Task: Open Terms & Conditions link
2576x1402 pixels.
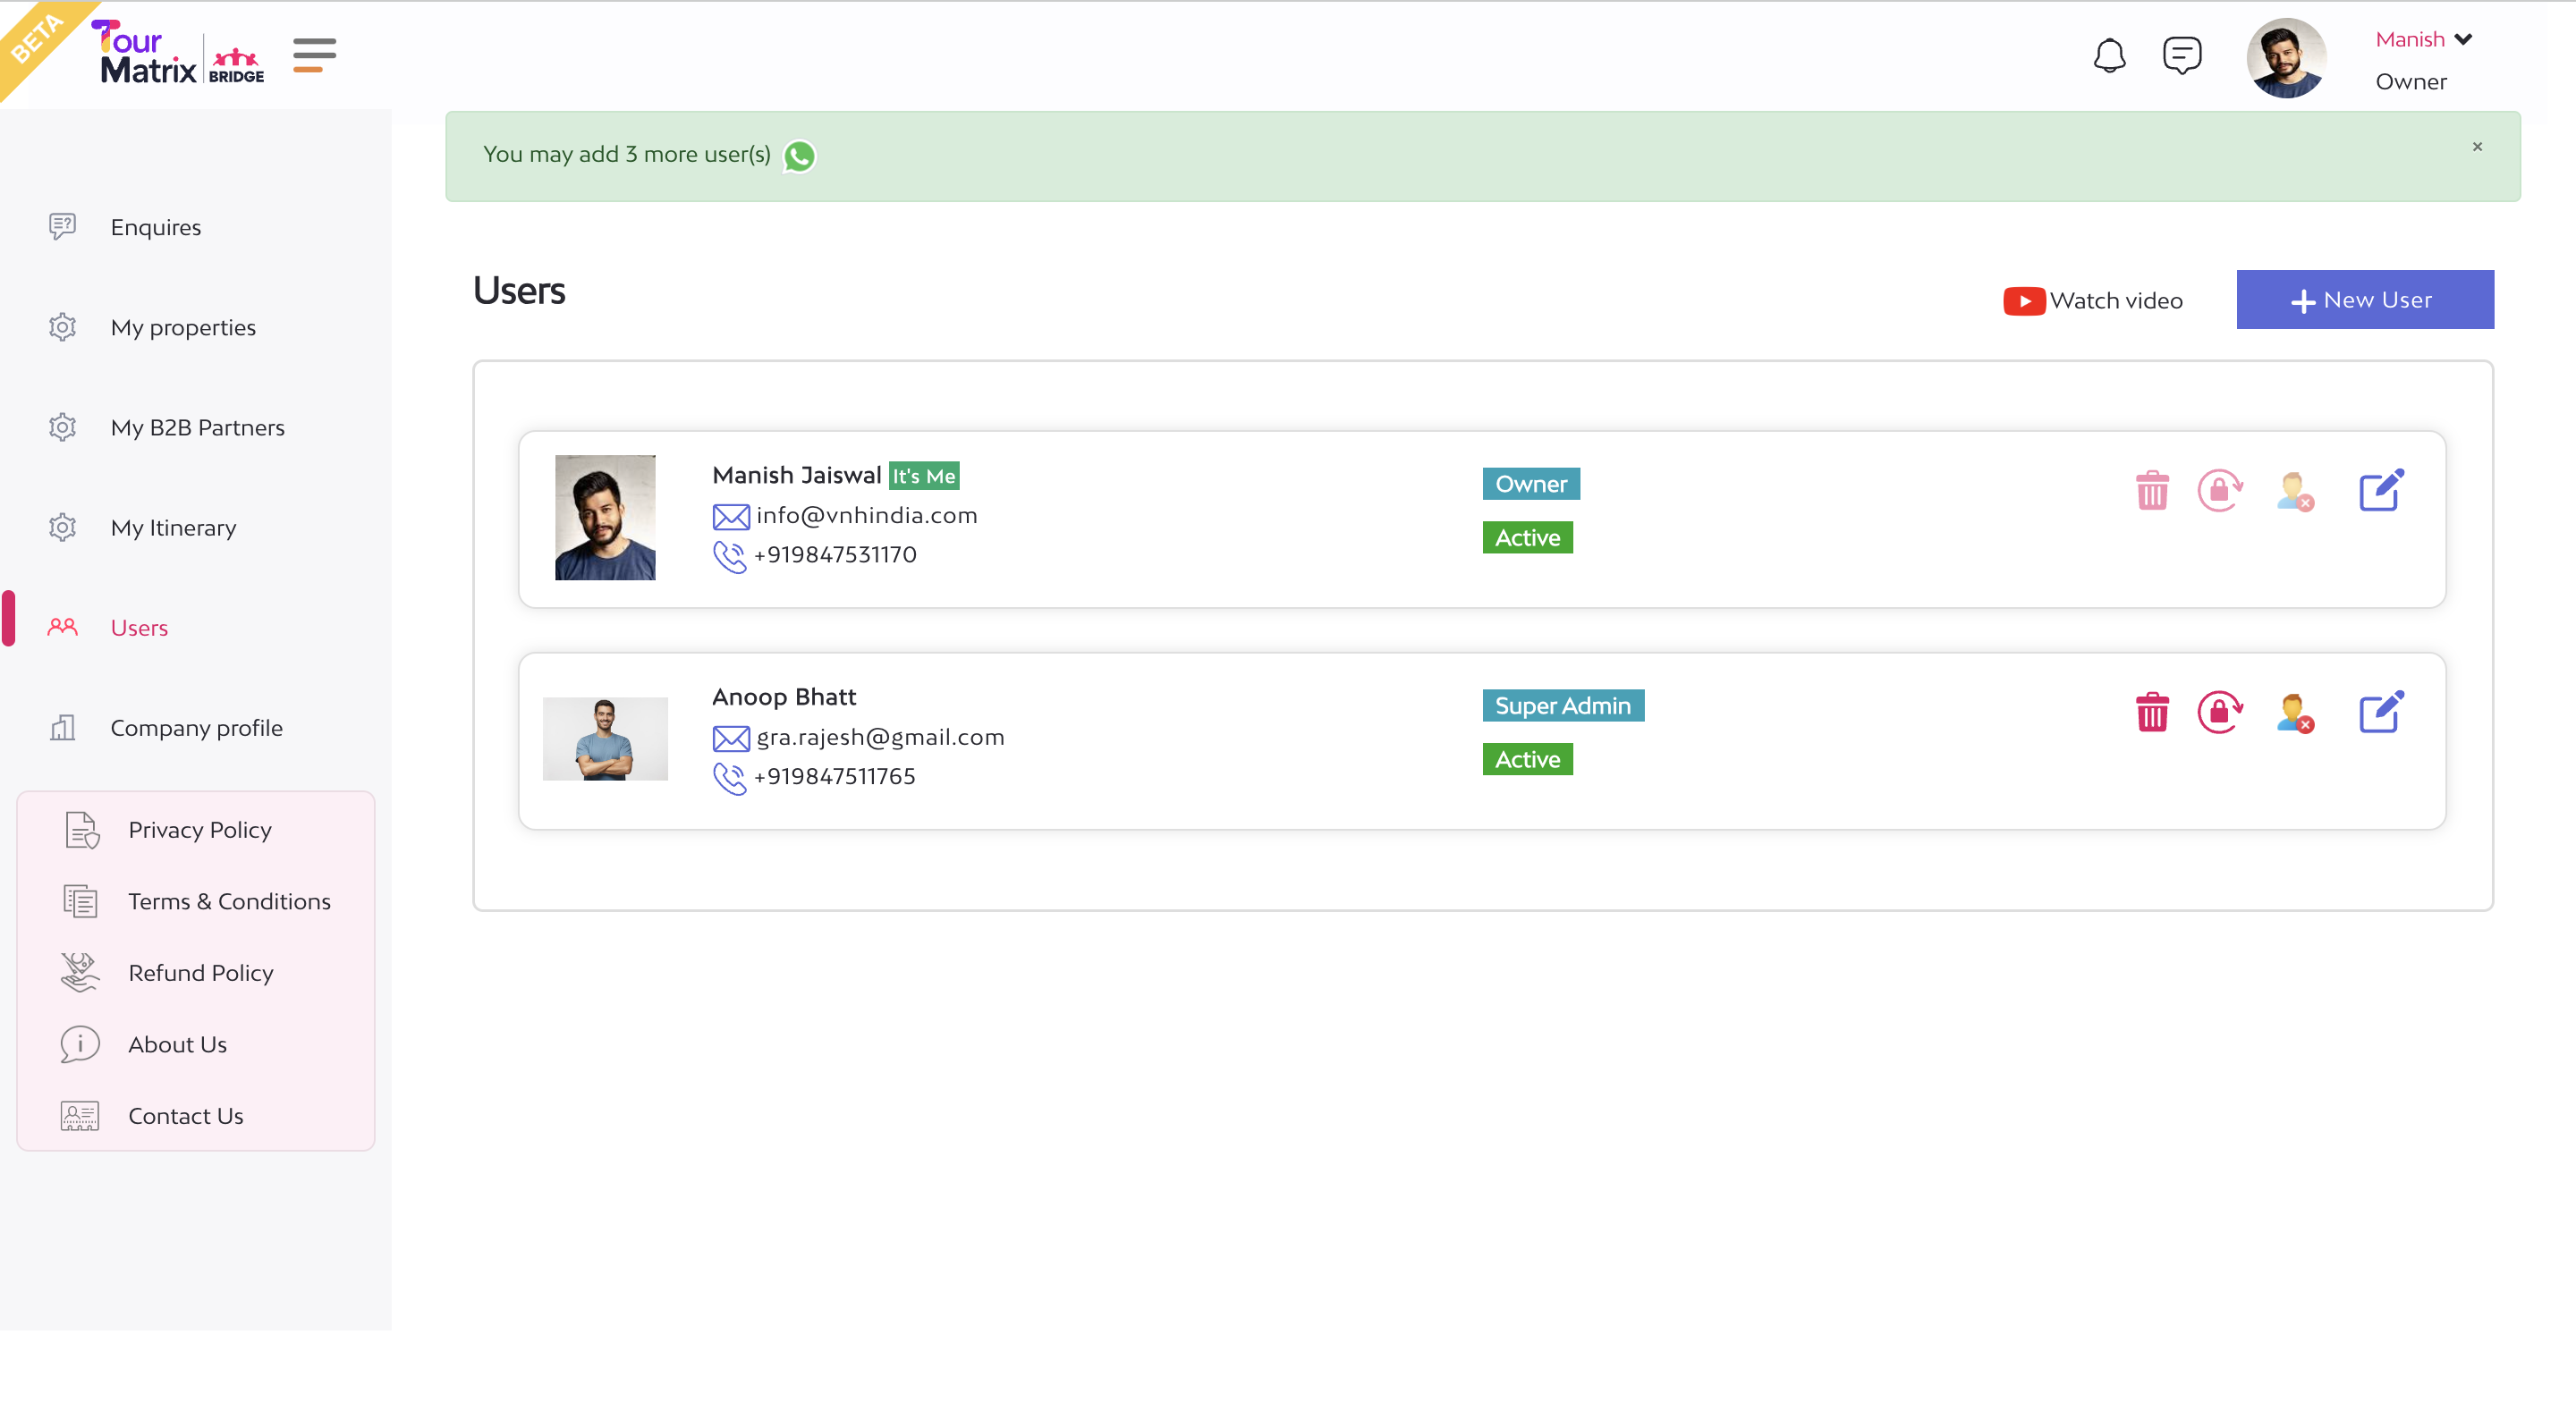Action: [229, 901]
